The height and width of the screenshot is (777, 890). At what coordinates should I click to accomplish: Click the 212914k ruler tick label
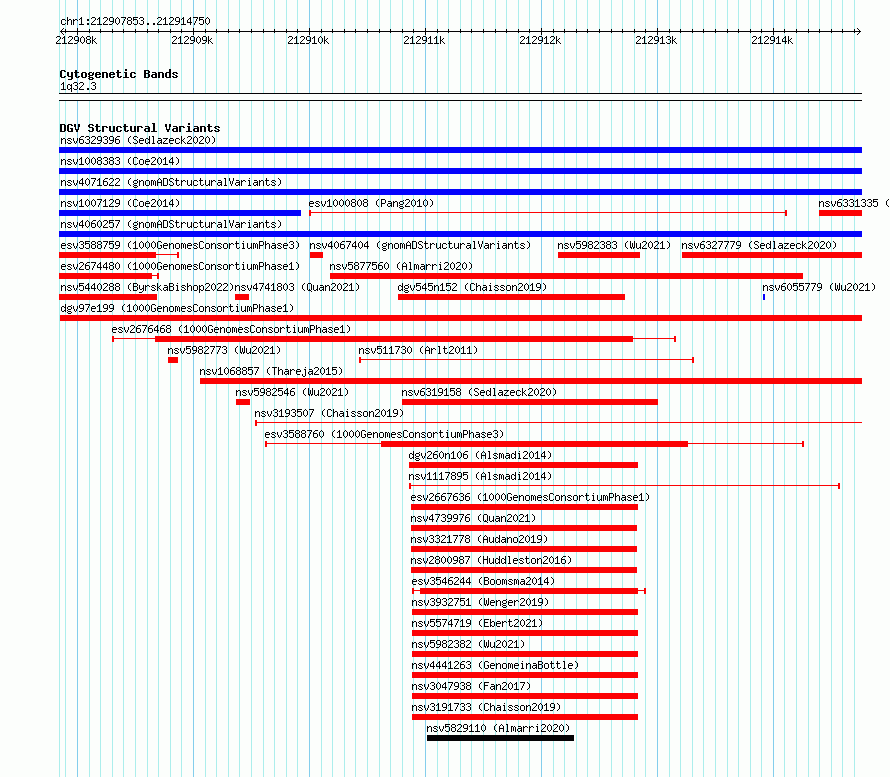tap(772, 40)
